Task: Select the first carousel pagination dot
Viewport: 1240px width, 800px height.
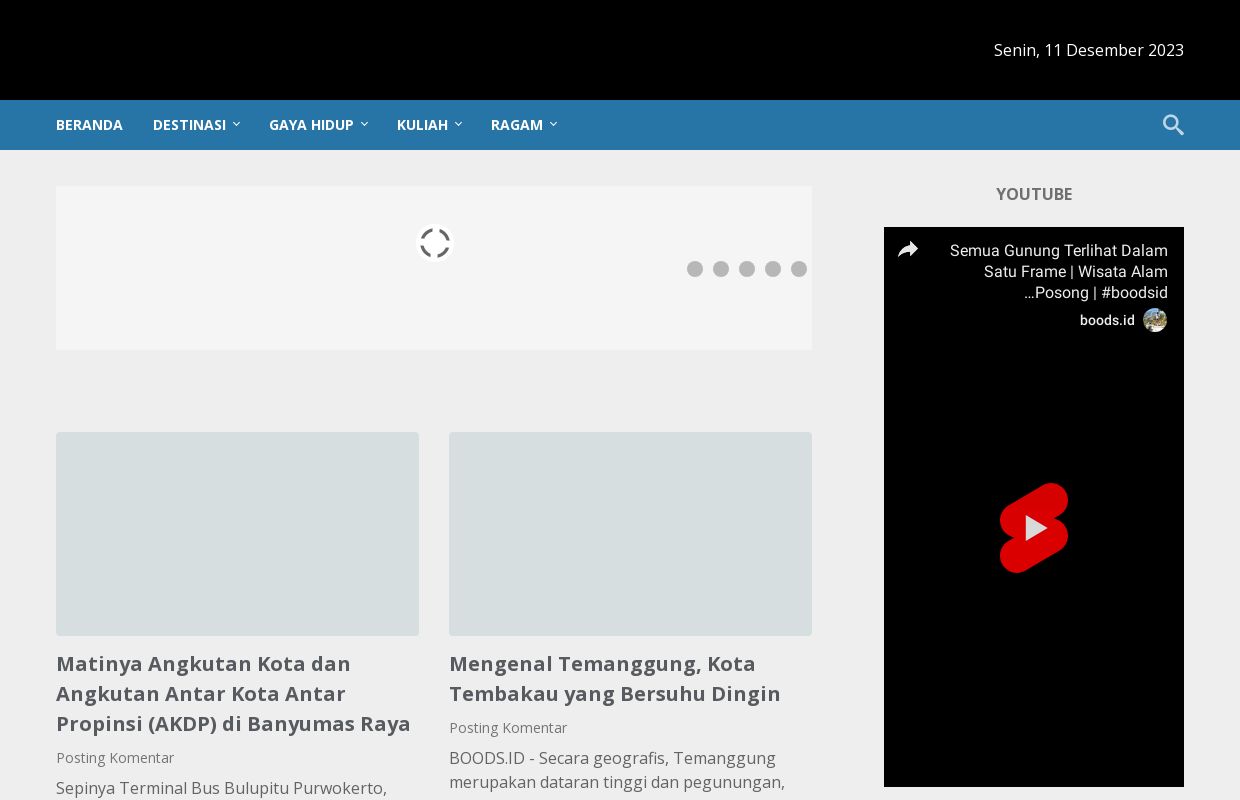Action: pyautogui.click(x=695, y=268)
